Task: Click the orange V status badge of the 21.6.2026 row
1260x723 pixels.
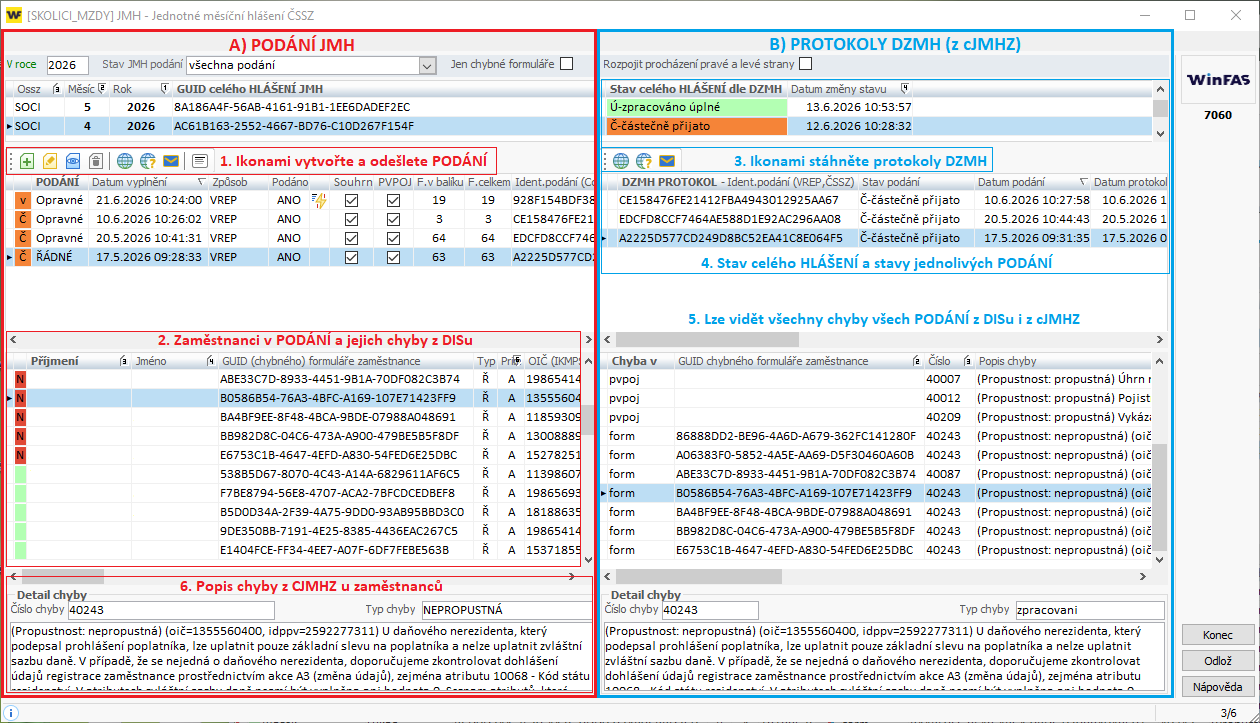Action: pos(22,200)
